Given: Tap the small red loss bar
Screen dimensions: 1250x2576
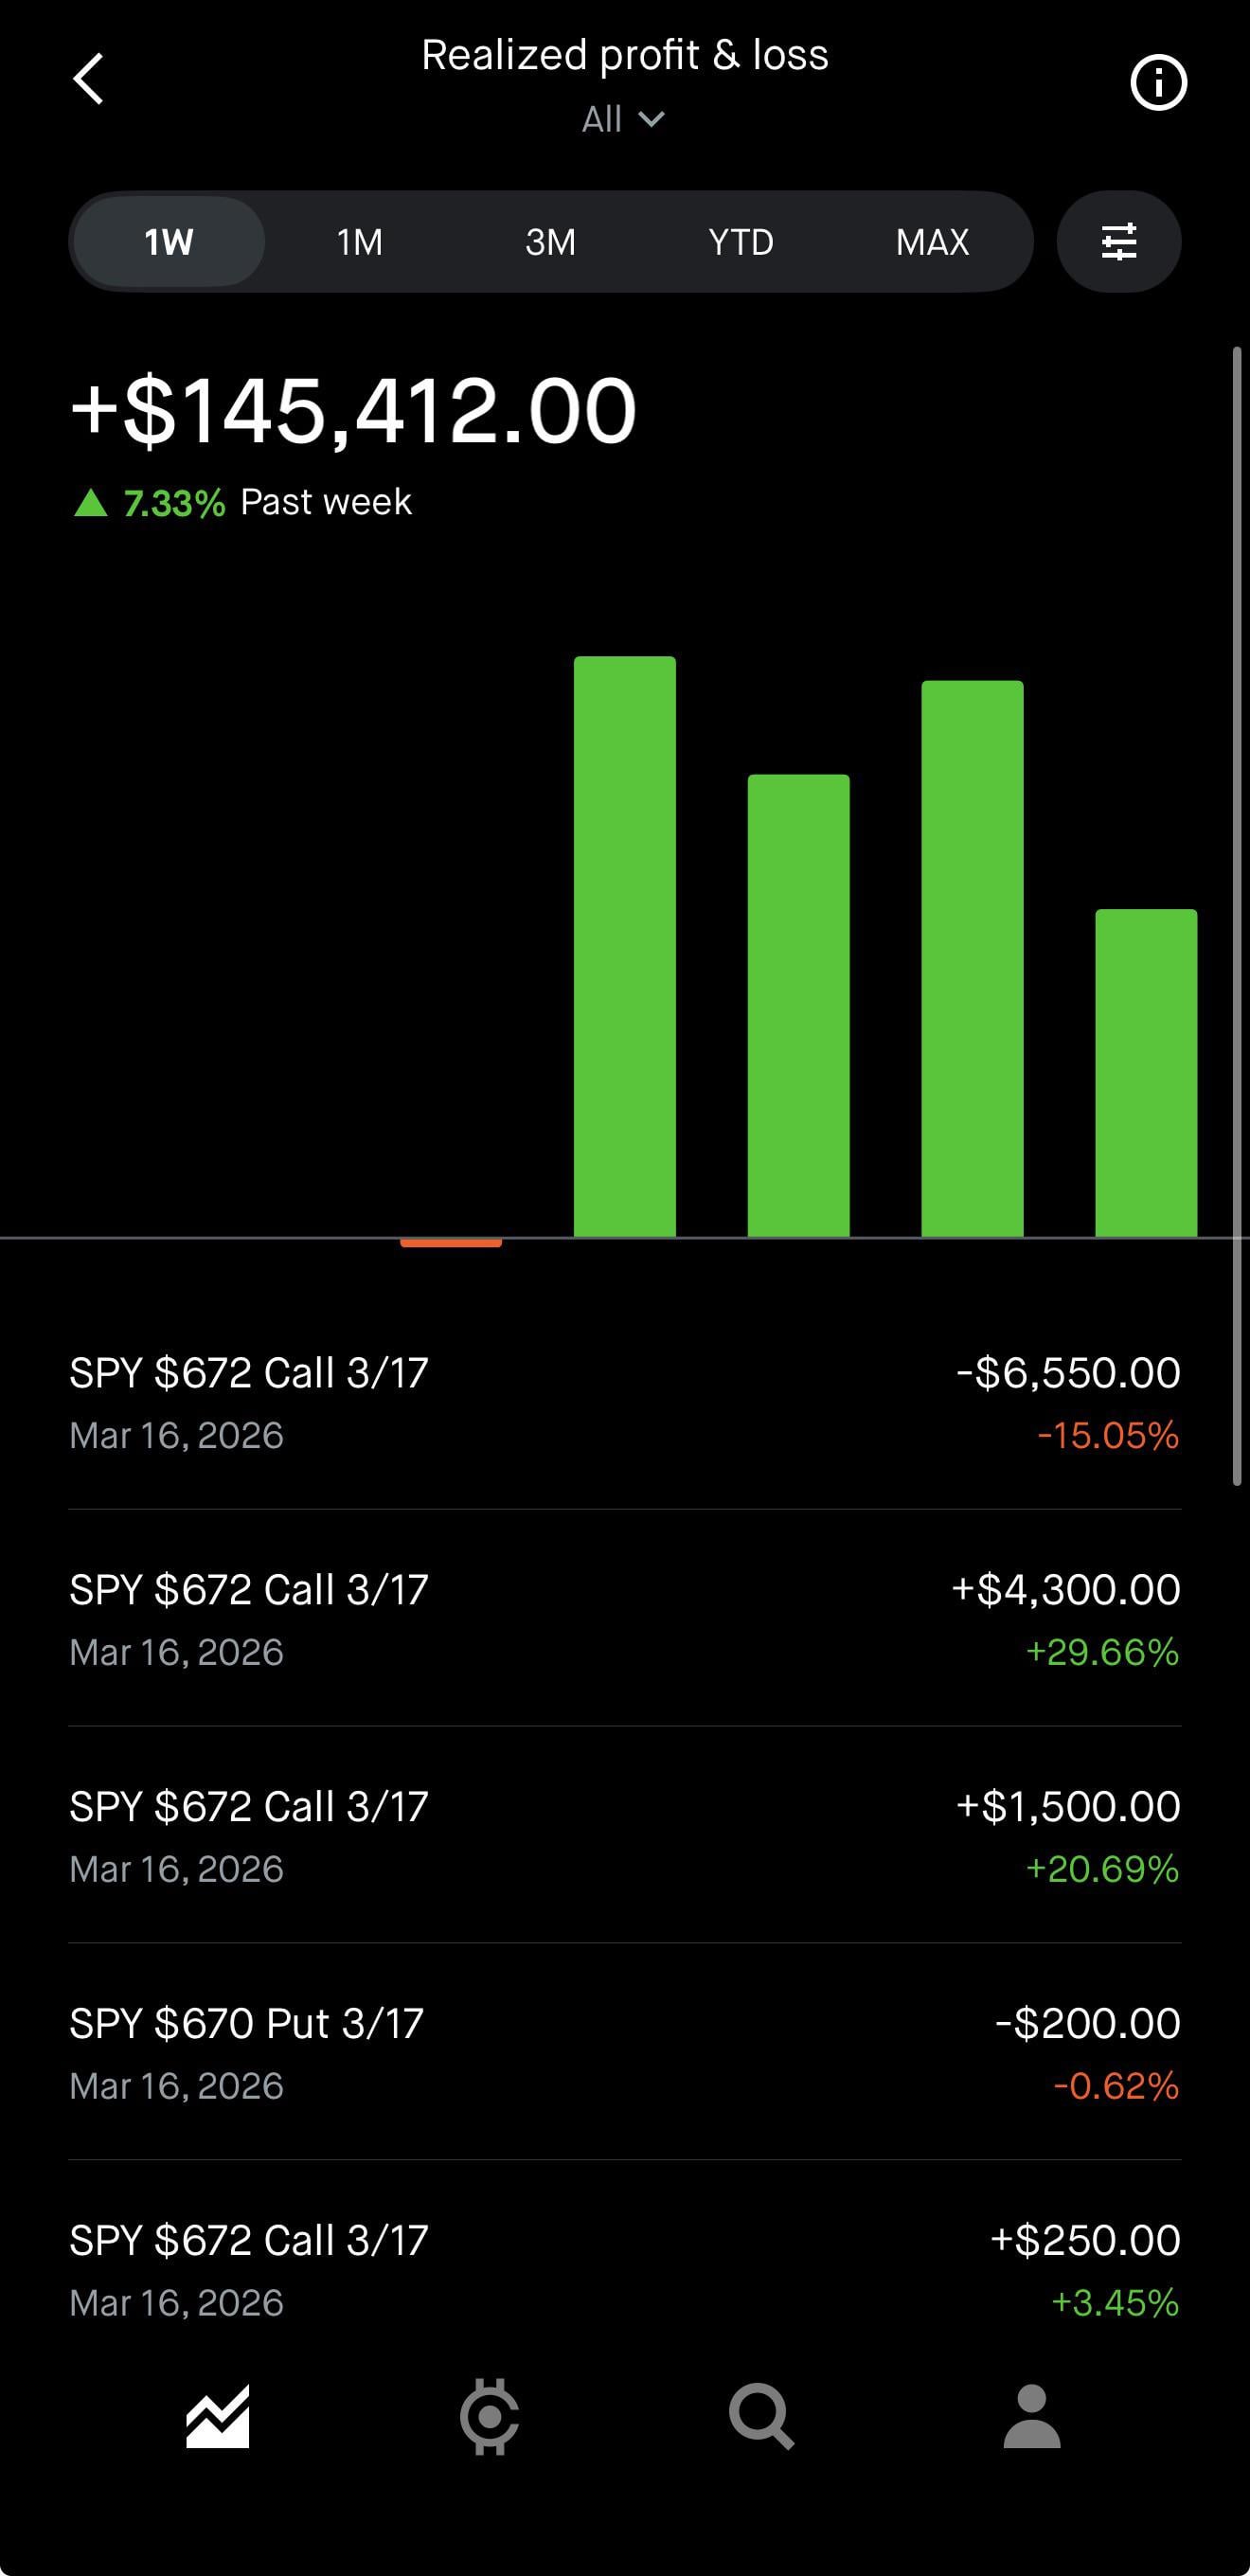Looking at the screenshot, I should pos(451,1243).
